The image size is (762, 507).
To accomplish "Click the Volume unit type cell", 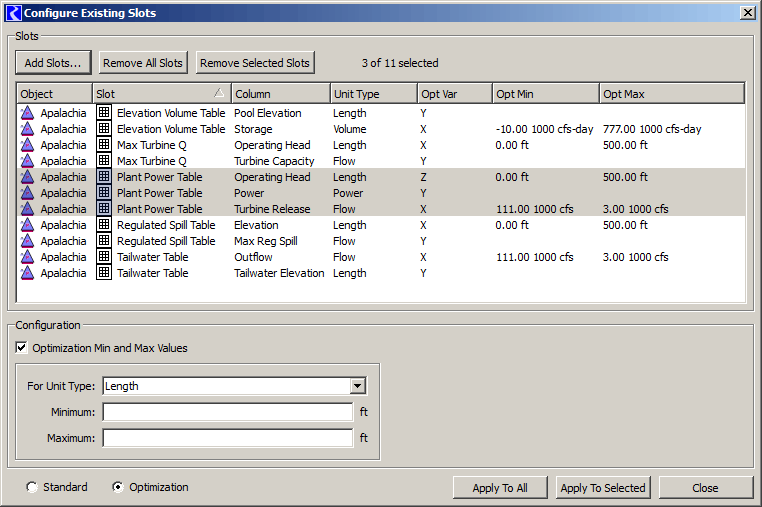I will pyautogui.click(x=349, y=129).
